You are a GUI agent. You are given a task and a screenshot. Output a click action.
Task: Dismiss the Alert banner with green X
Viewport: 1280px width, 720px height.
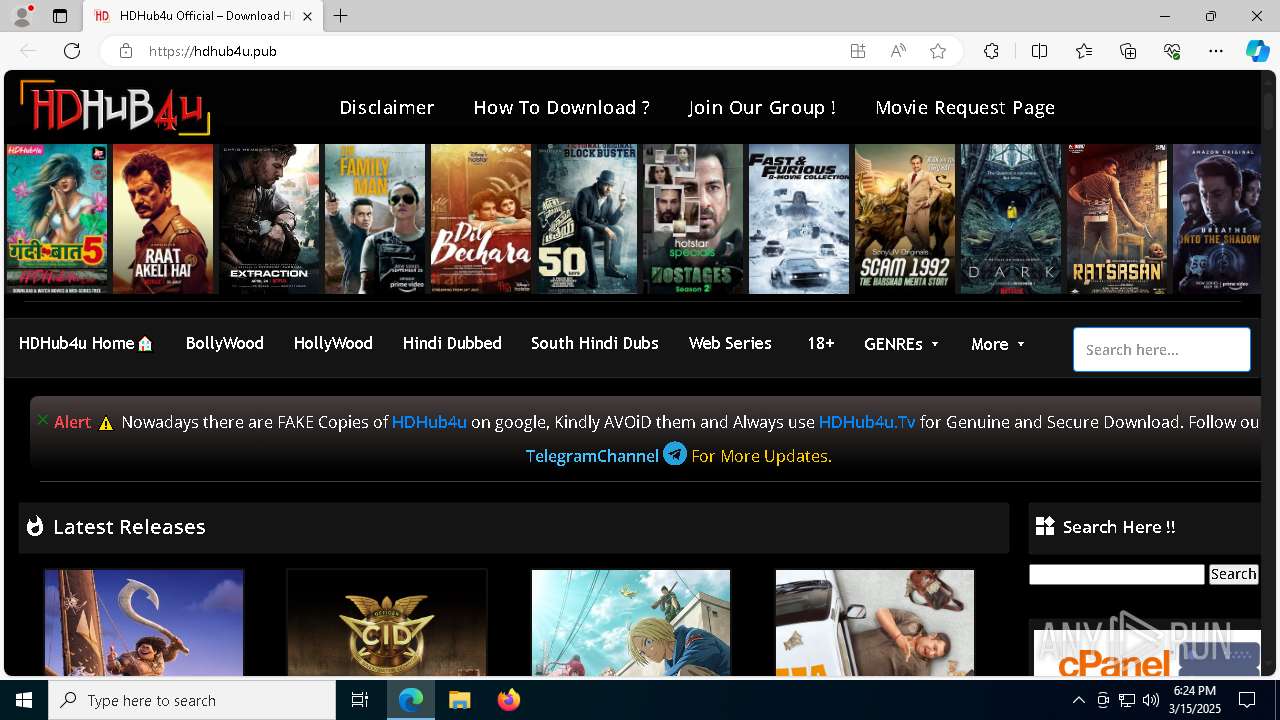click(x=42, y=420)
